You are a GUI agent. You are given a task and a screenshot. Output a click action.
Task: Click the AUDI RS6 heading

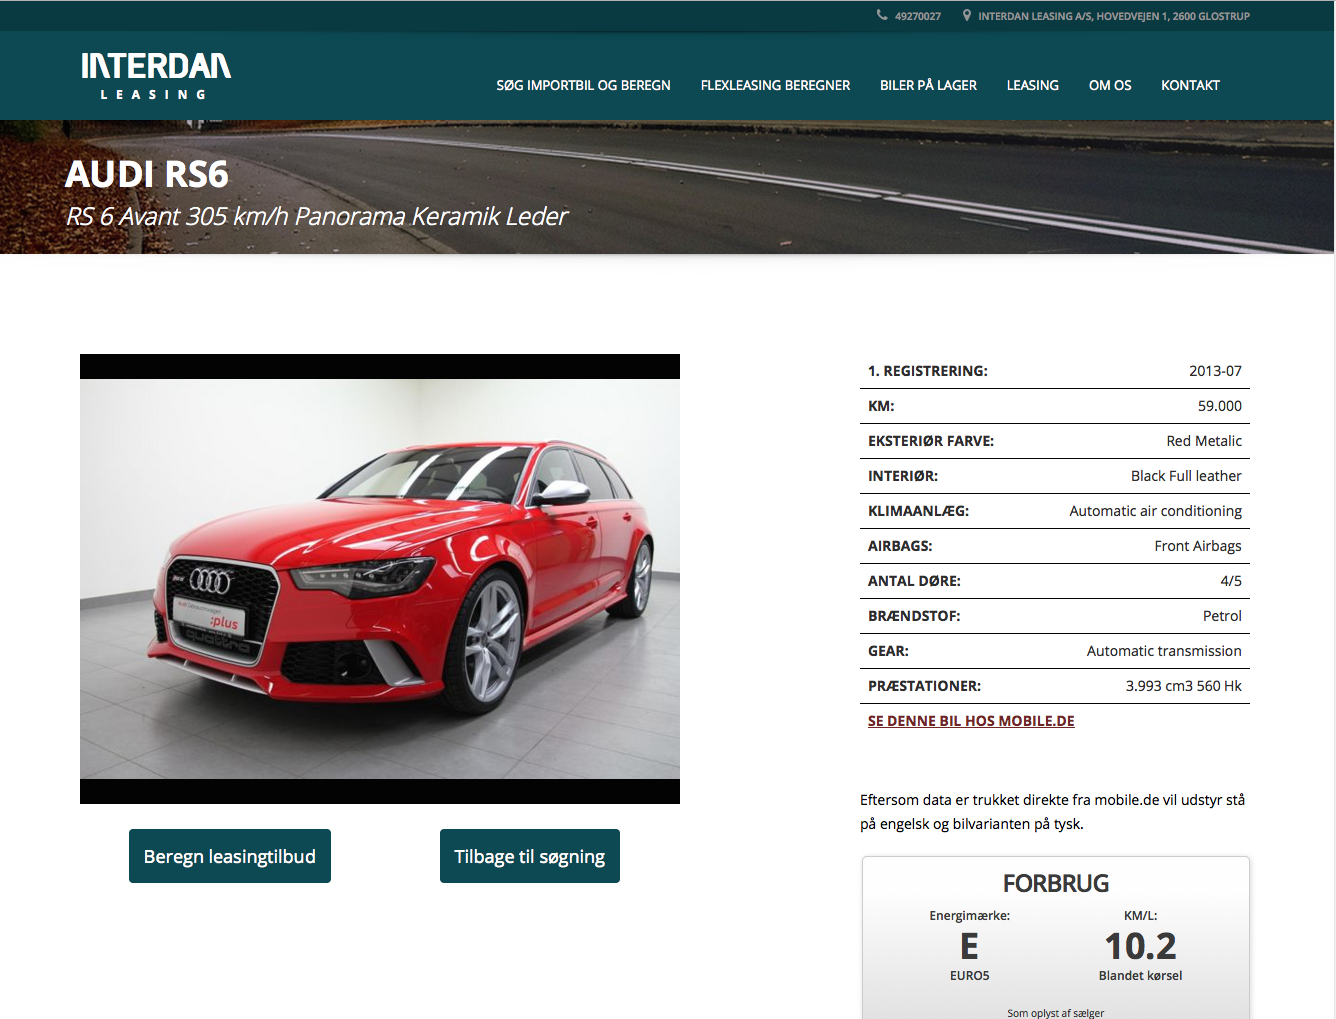pos(147,174)
